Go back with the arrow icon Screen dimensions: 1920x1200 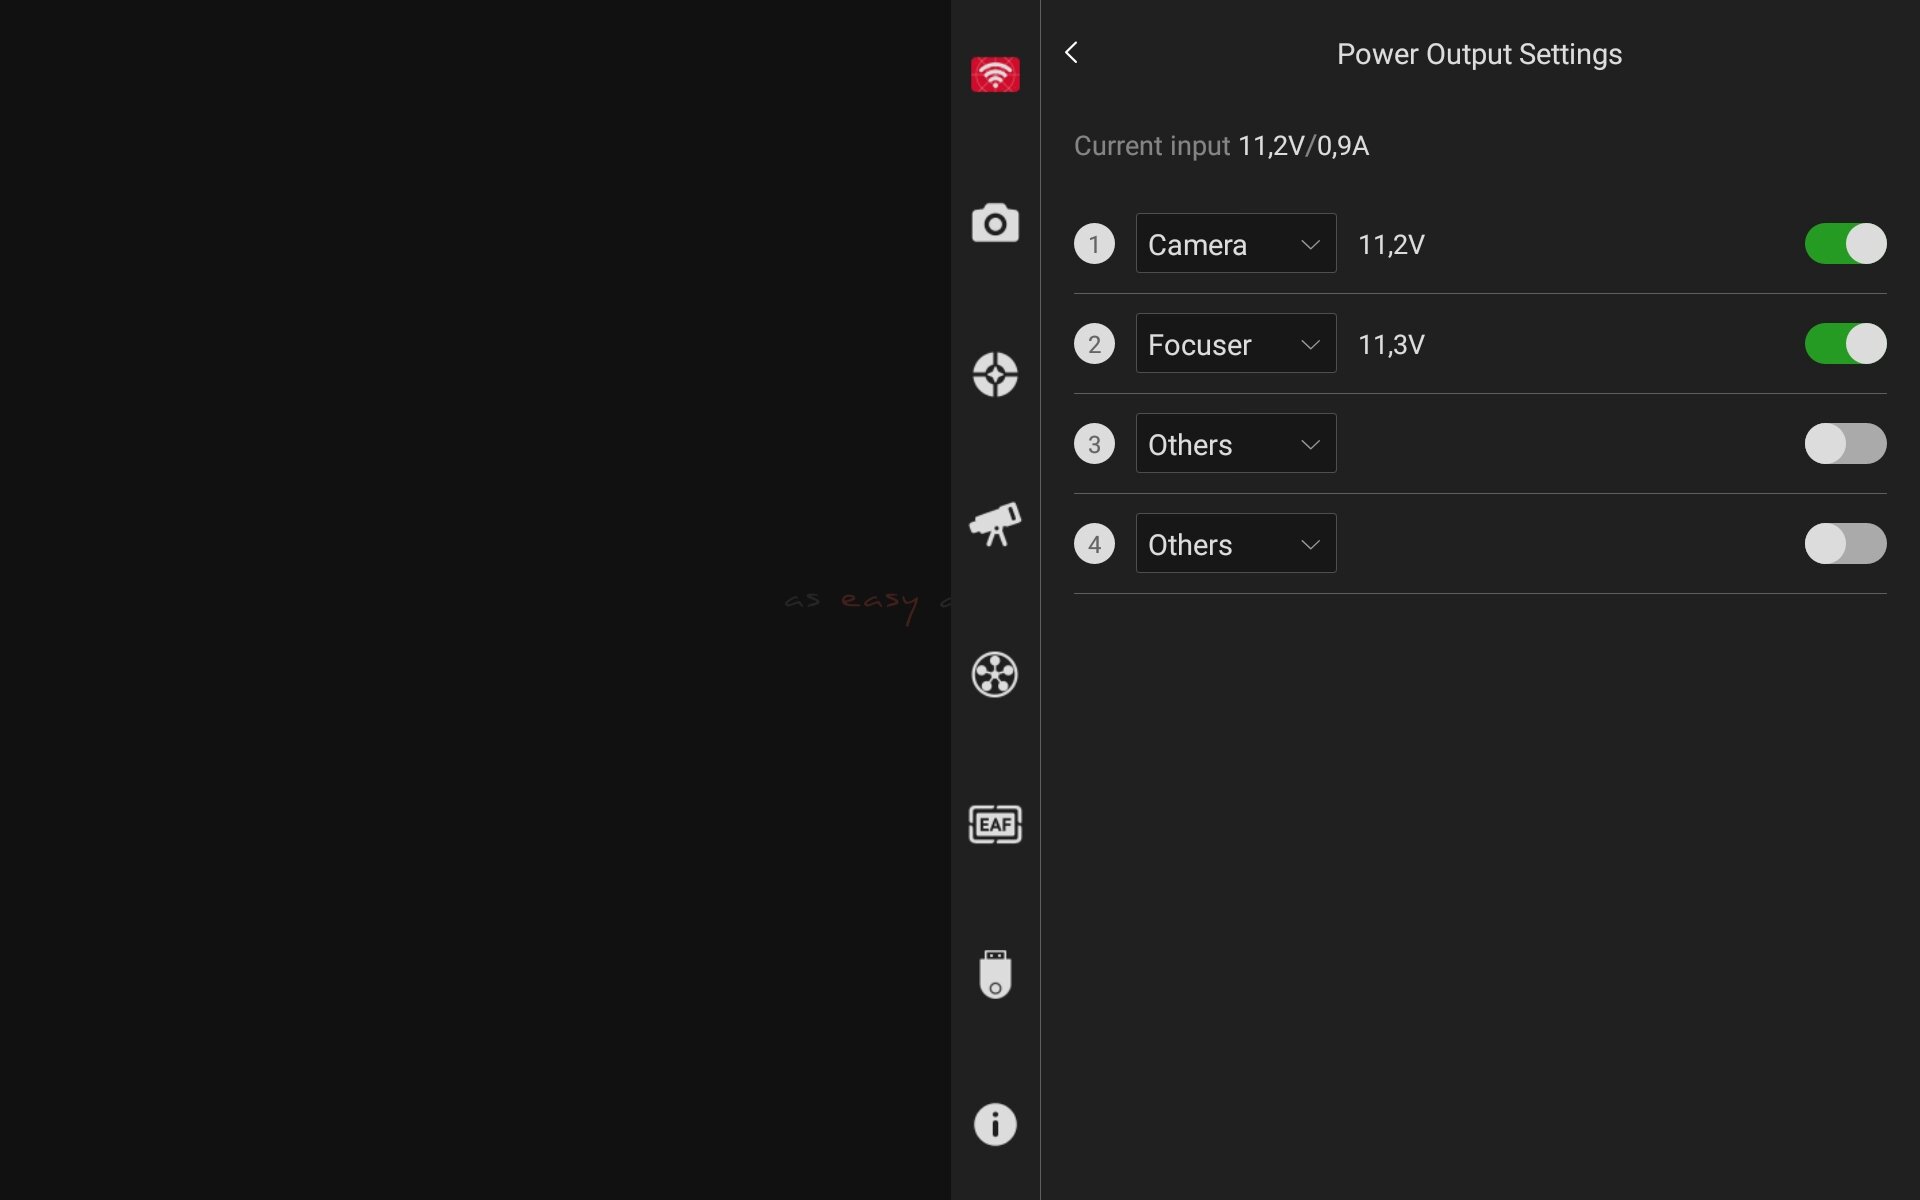click(x=1071, y=53)
